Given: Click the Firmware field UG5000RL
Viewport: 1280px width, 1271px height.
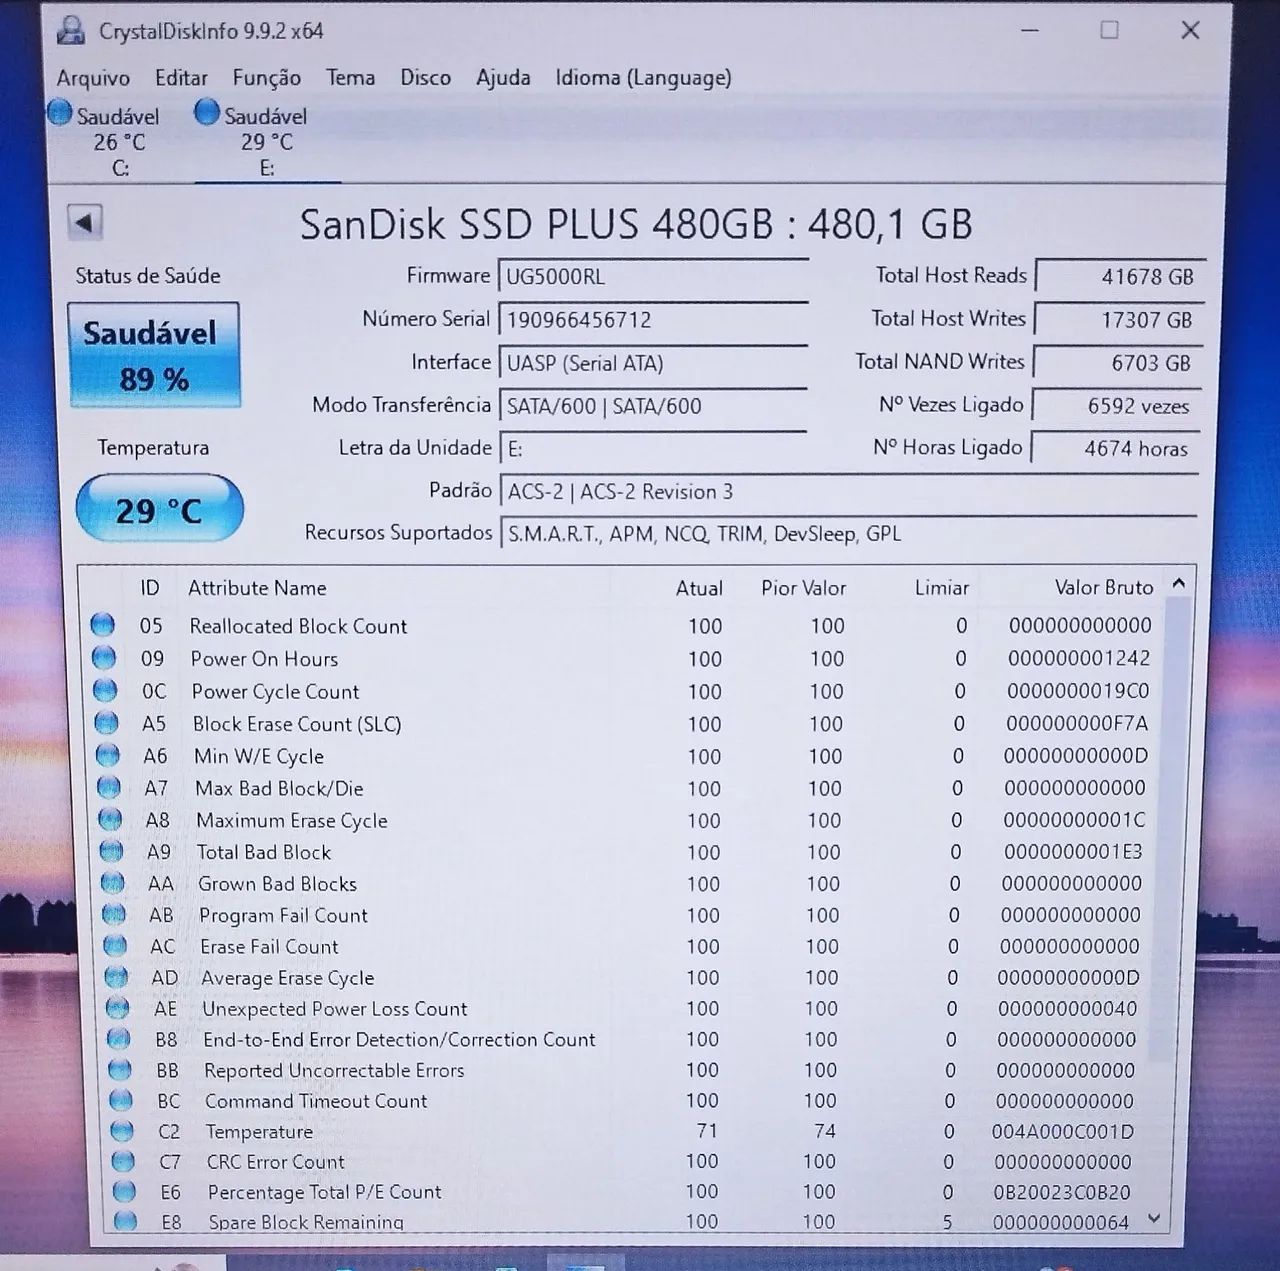Looking at the screenshot, I should [x=653, y=277].
